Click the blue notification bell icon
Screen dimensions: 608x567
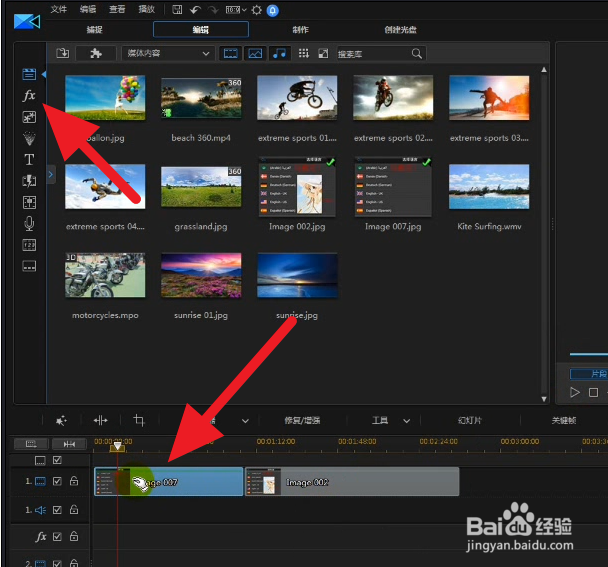(273, 10)
